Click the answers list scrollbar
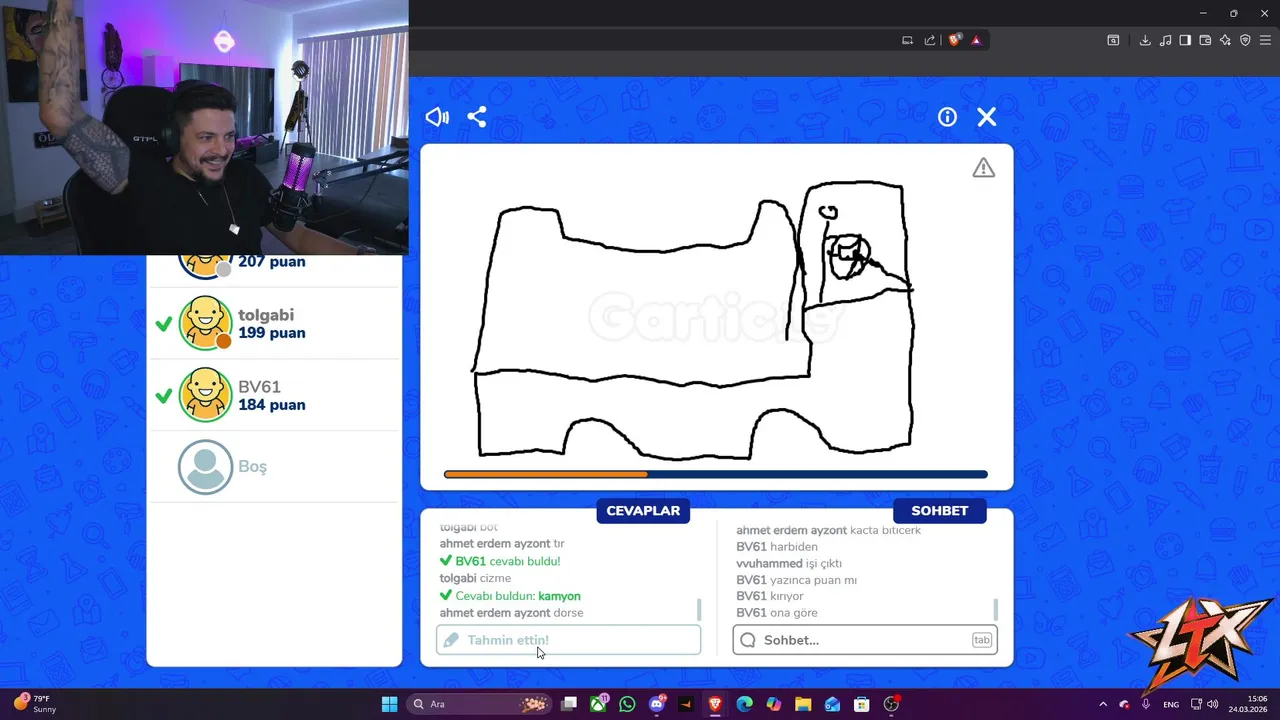The image size is (1280, 720). pyautogui.click(x=698, y=609)
